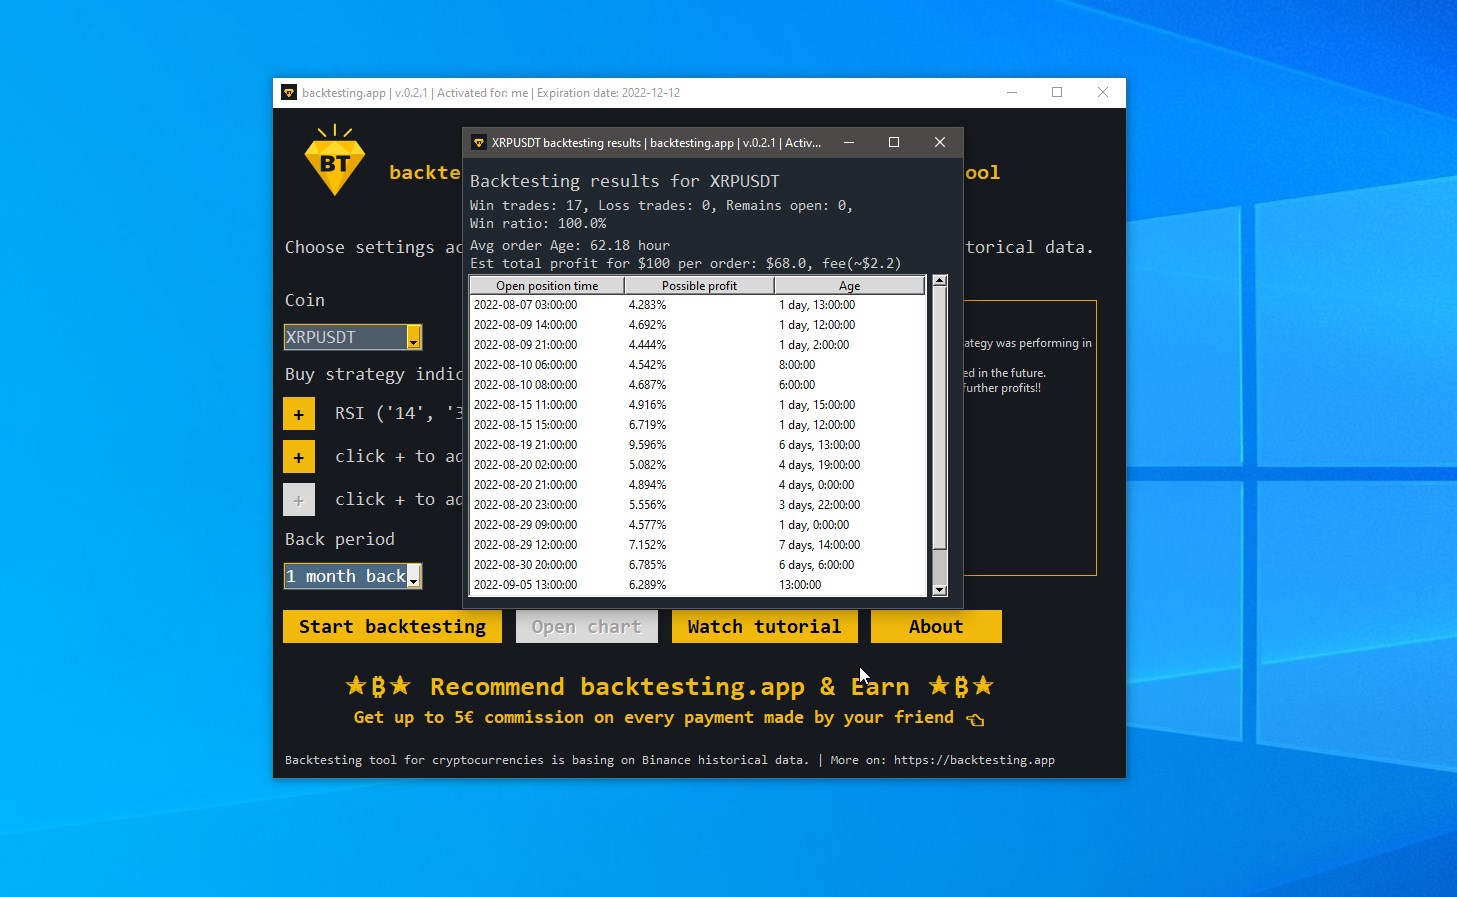Open the Watch tutorial button
This screenshot has width=1457, height=897.
click(764, 627)
